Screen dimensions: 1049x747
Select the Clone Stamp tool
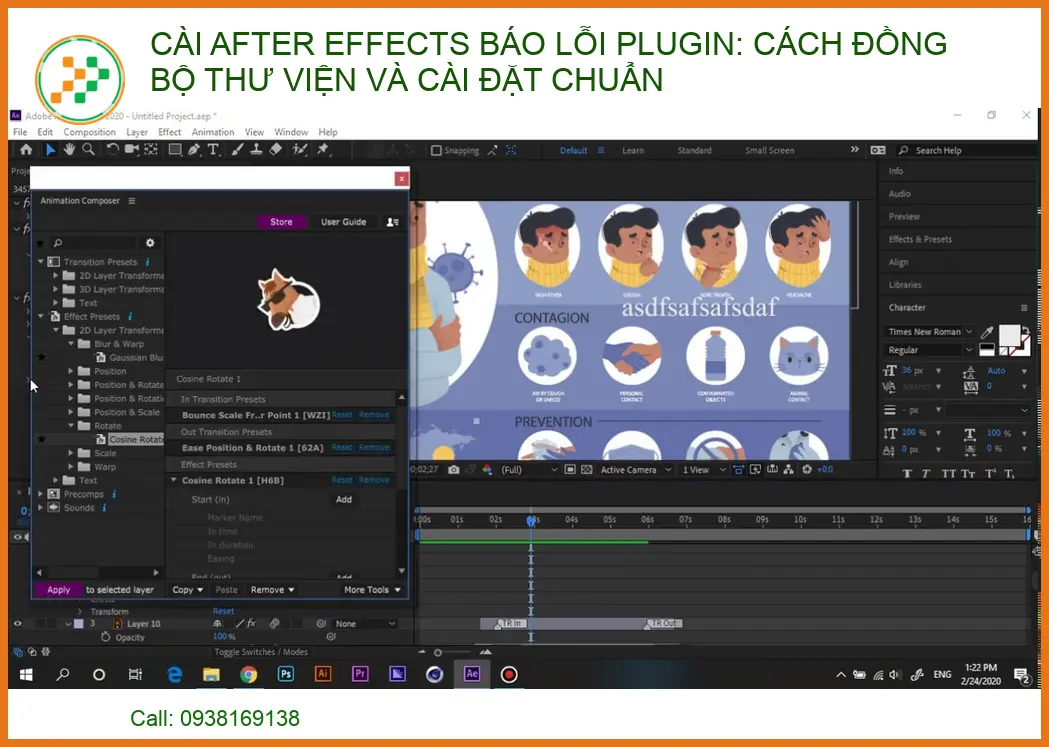256,150
